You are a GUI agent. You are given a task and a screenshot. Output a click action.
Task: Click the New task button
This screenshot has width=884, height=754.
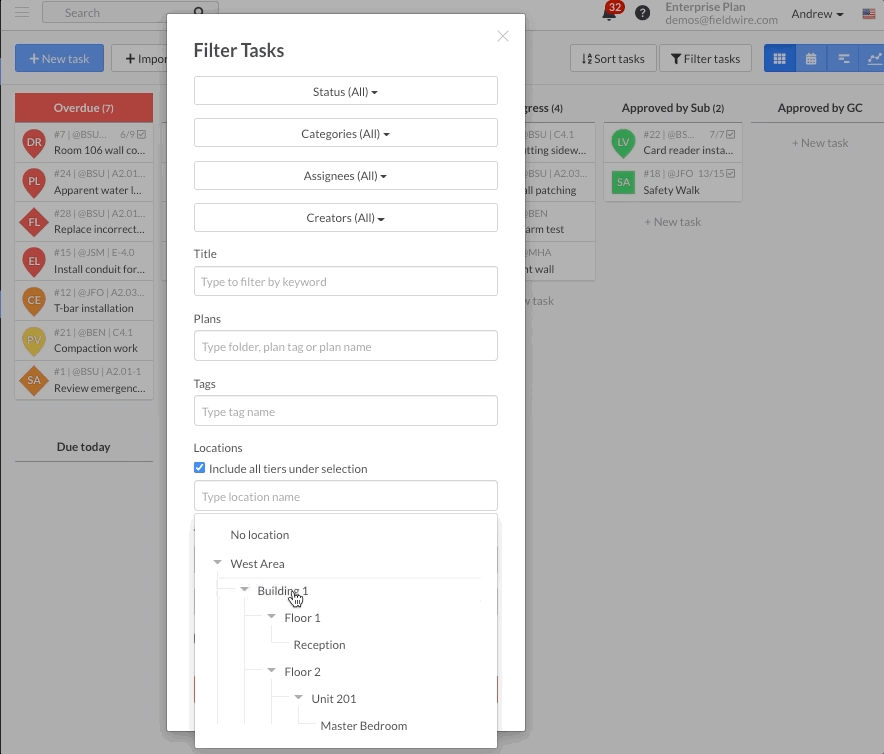point(59,59)
